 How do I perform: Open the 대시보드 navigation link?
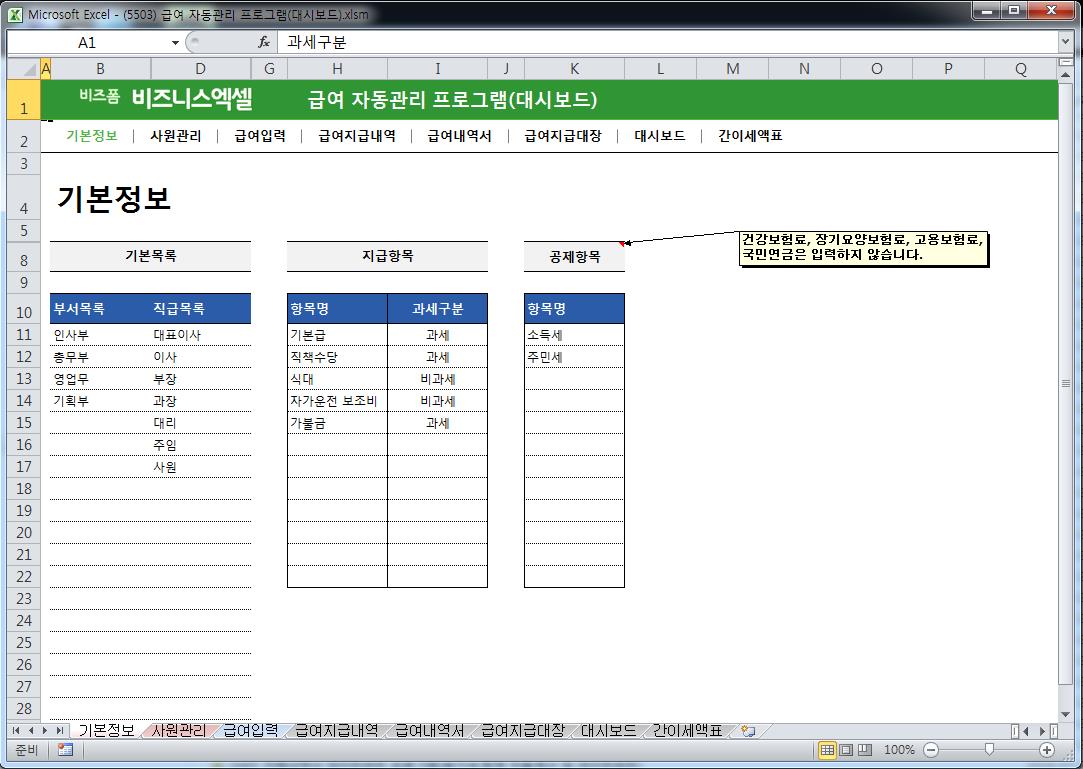[660, 136]
